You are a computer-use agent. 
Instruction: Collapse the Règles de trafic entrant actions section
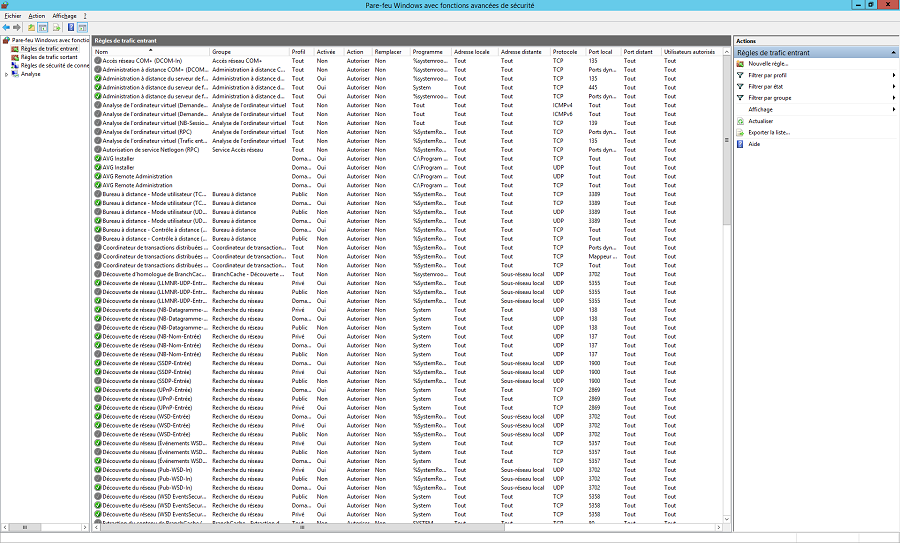click(893, 52)
